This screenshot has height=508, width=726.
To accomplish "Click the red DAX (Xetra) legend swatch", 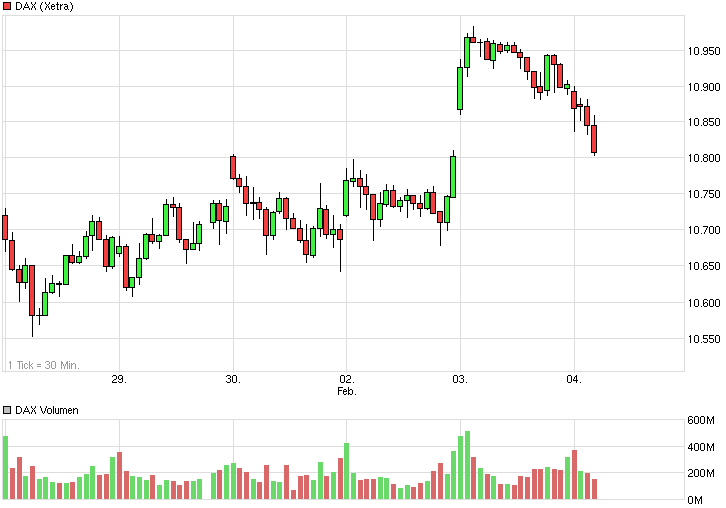I will [7, 6].
